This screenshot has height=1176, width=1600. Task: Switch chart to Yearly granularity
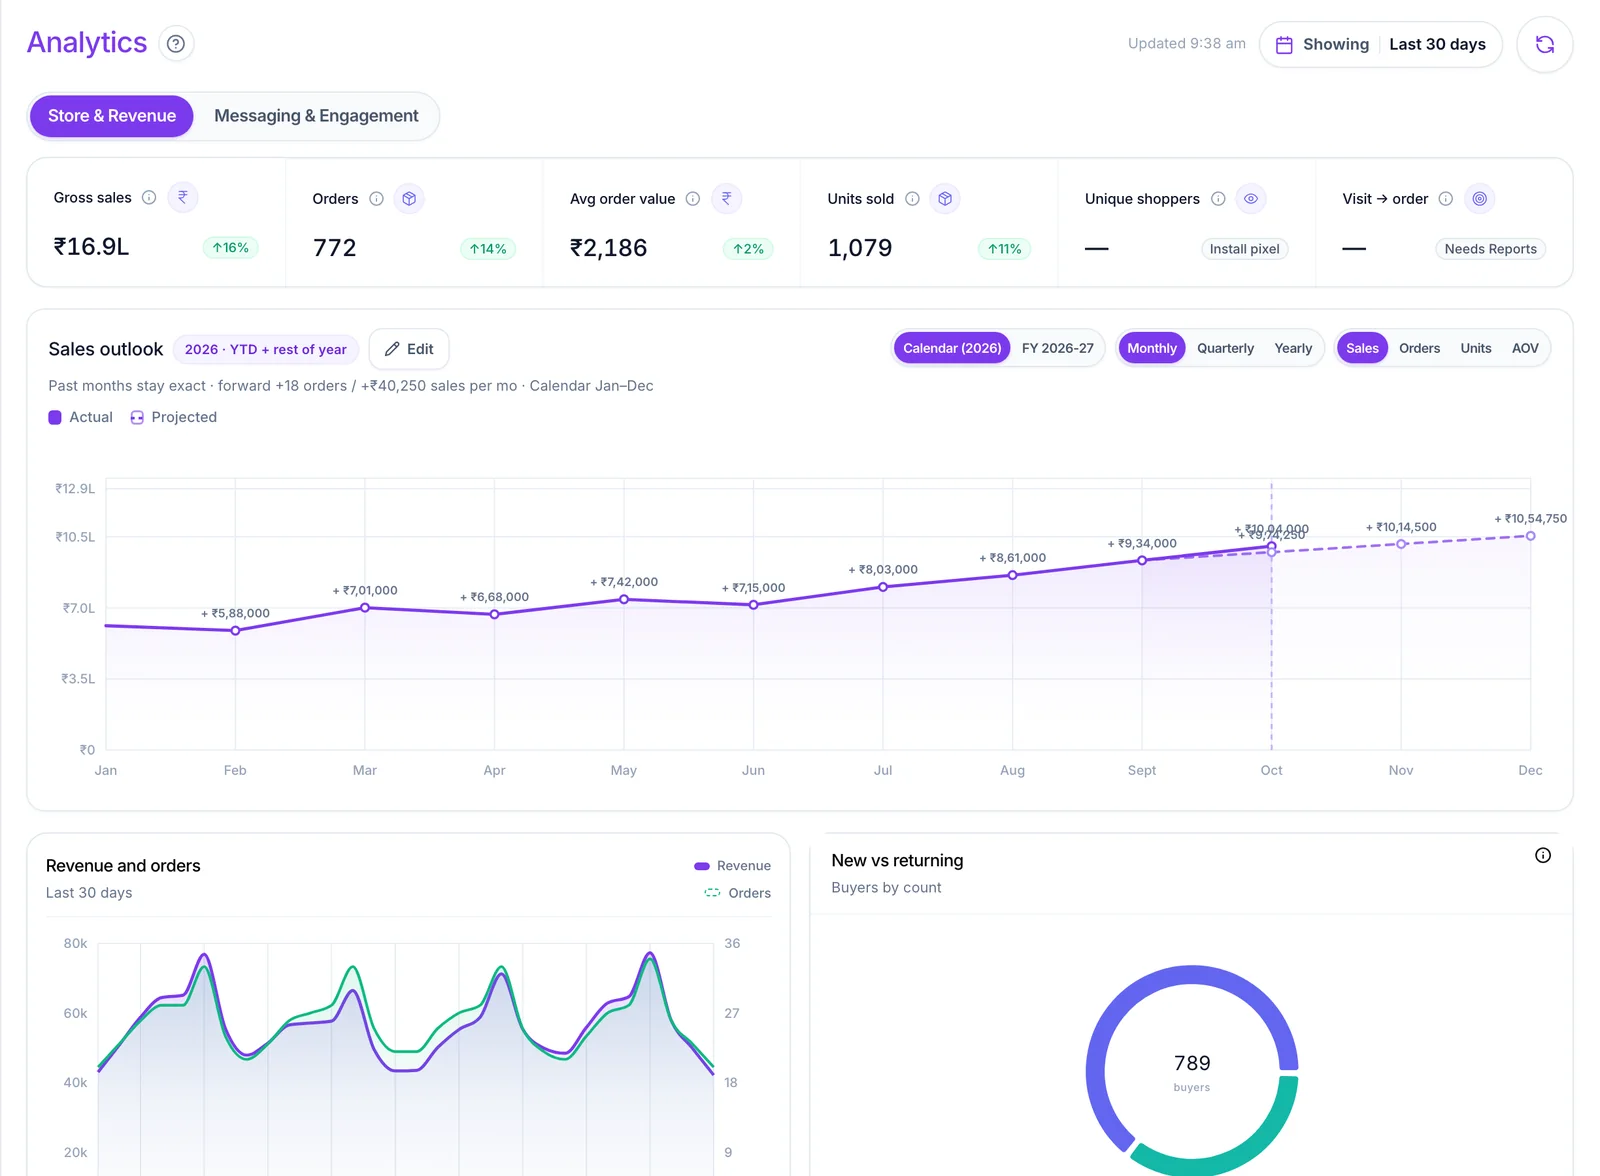(x=1293, y=348)
